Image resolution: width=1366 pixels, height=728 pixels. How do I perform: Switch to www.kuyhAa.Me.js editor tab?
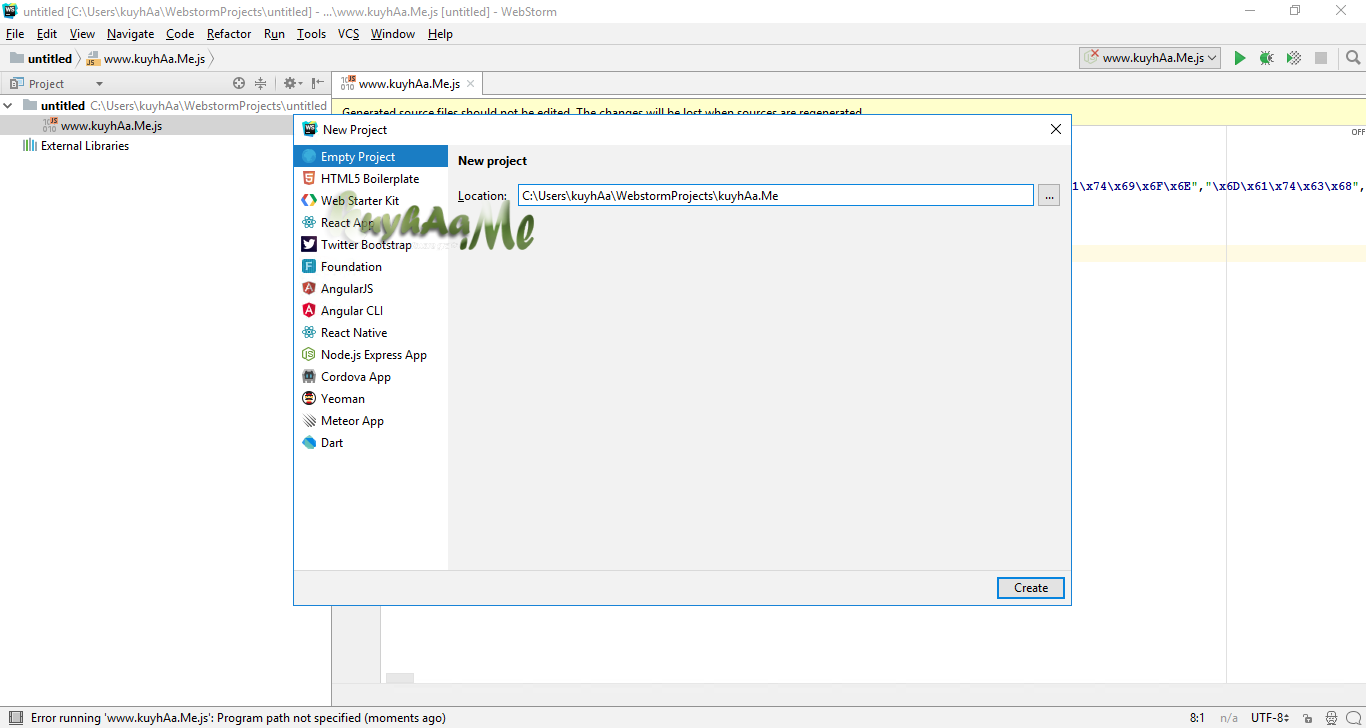409,84
